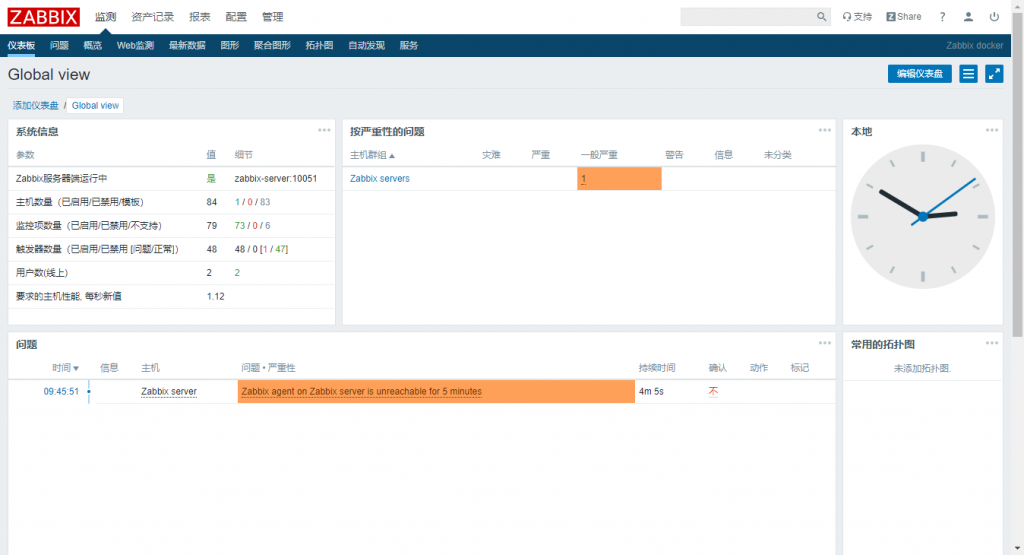1024x555 pixels.
Task: Click the zabbix-server:10051 detail text
Action: pyautogui.click(x=276, y=178)
